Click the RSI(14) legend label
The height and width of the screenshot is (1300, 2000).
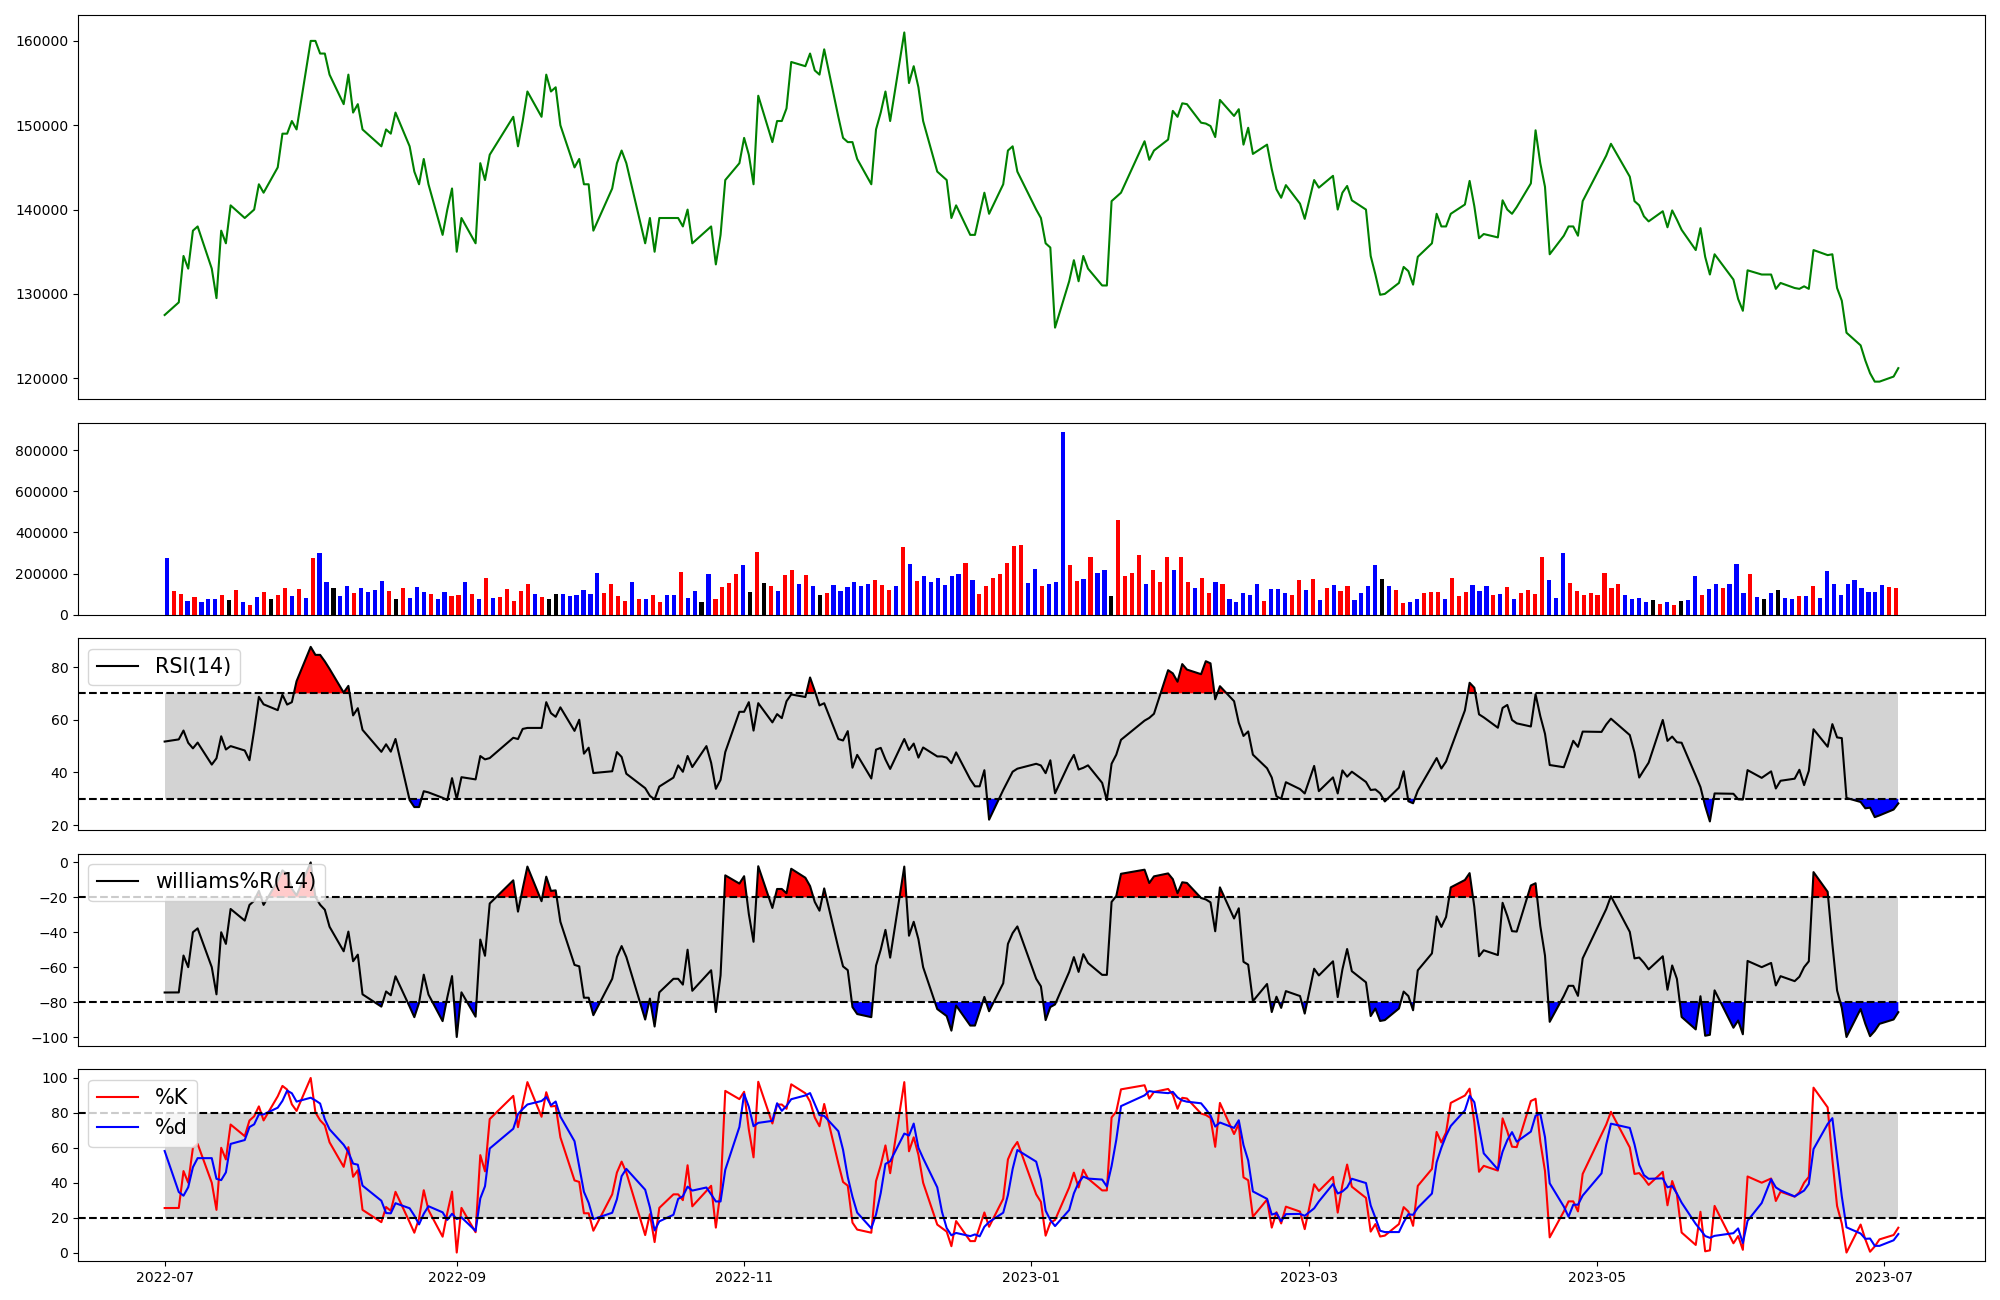192,666
